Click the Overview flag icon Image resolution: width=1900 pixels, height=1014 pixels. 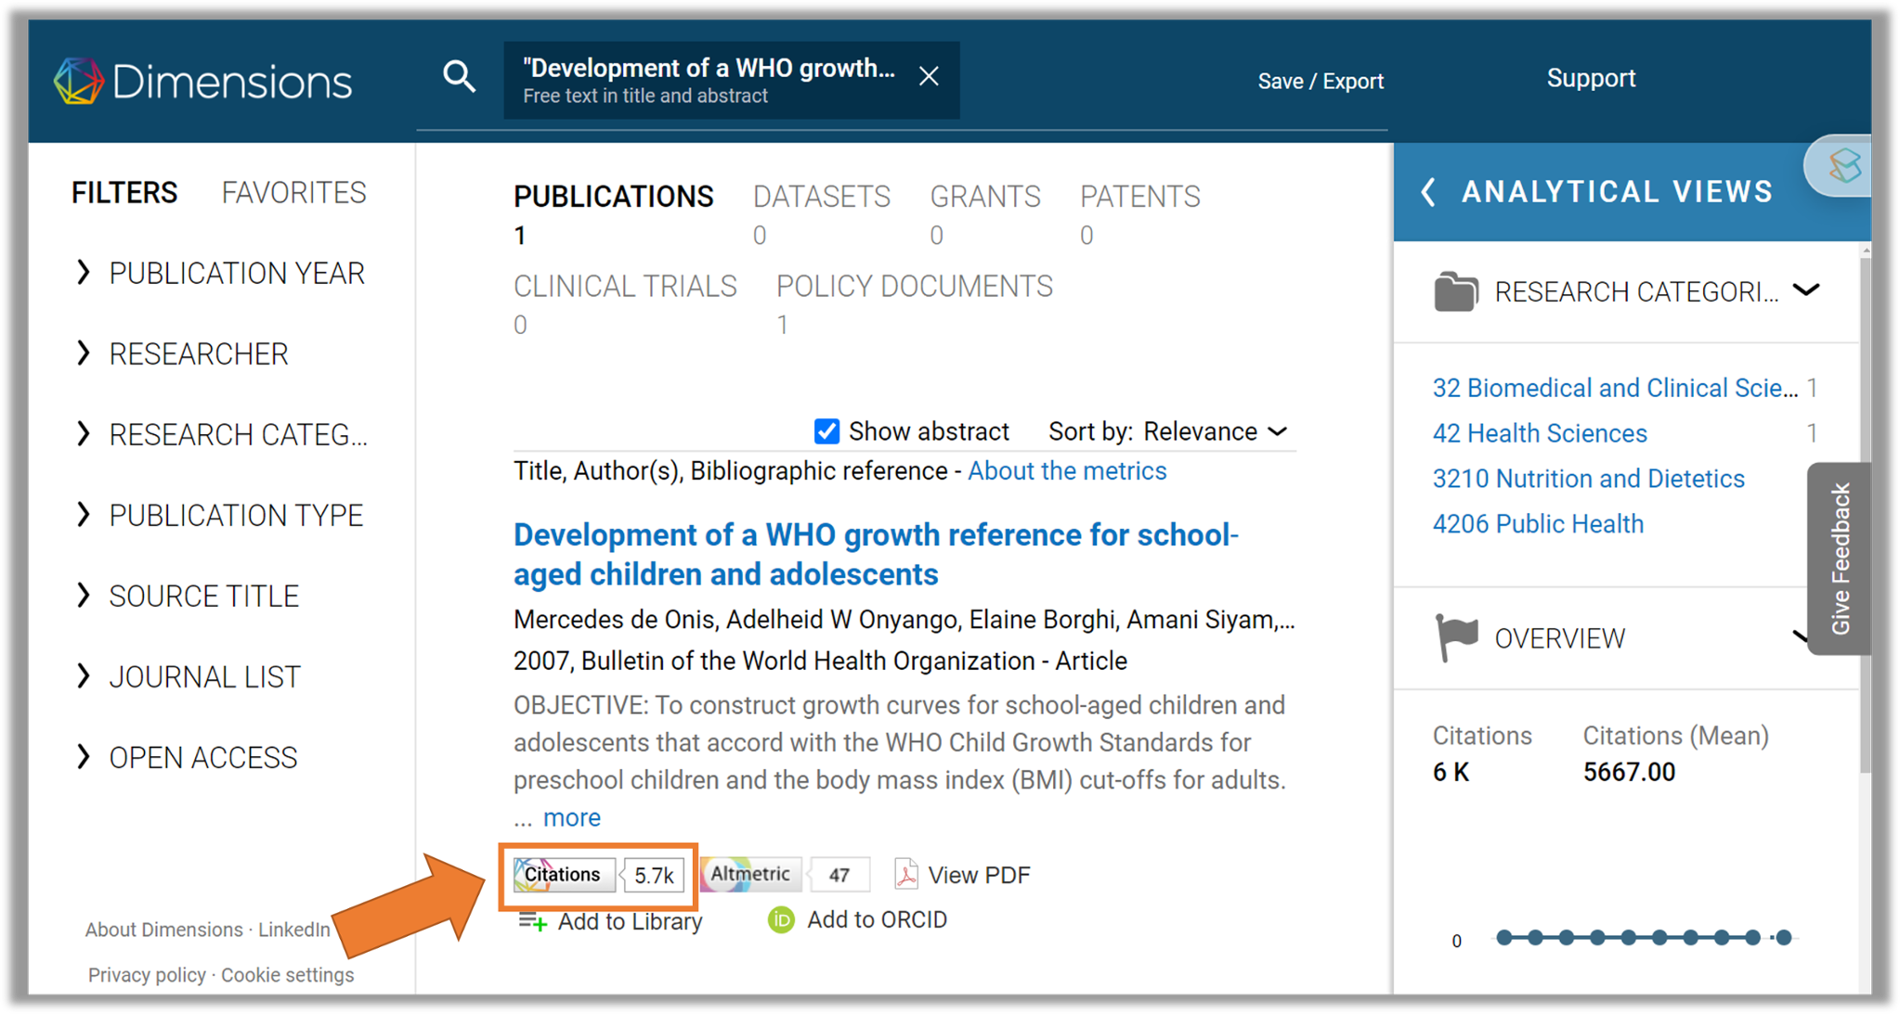(1456, 638)
